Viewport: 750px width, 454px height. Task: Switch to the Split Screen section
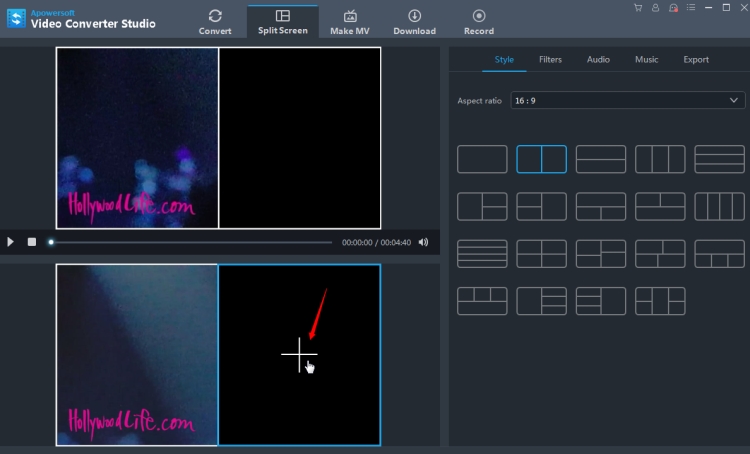[283, 22]
